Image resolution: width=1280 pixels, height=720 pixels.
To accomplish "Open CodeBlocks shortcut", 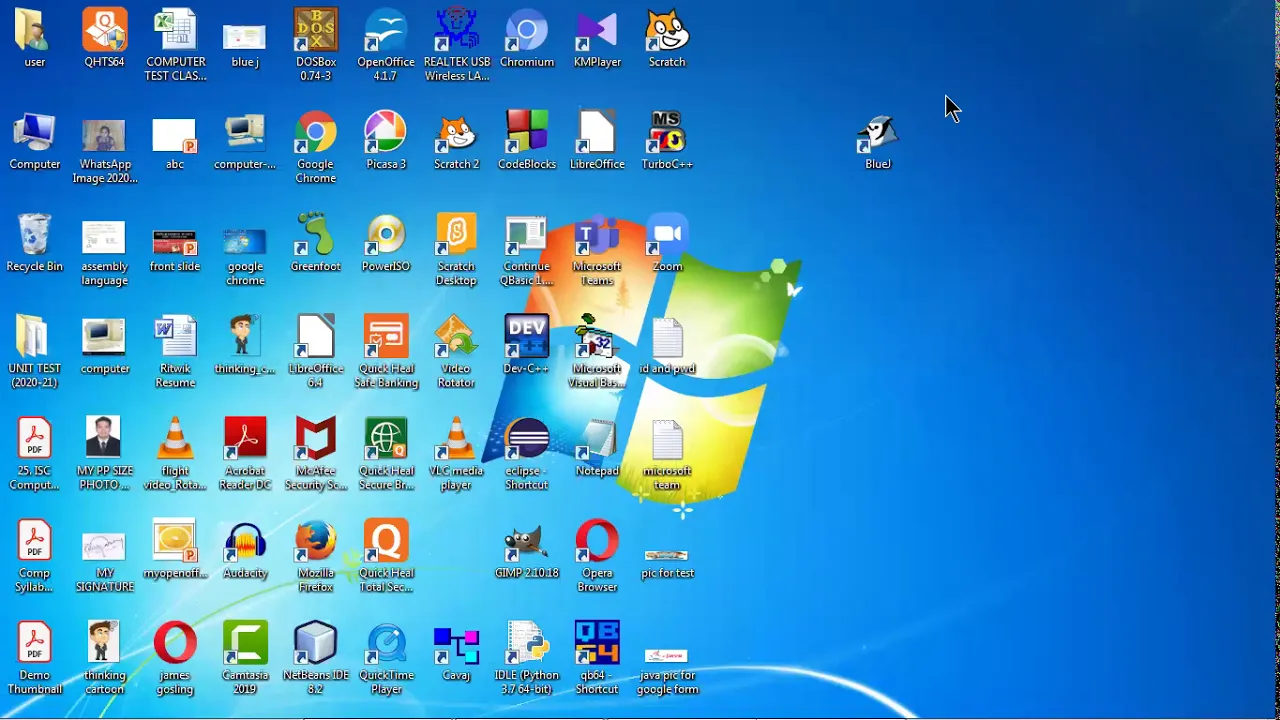I will pos(526,141).
